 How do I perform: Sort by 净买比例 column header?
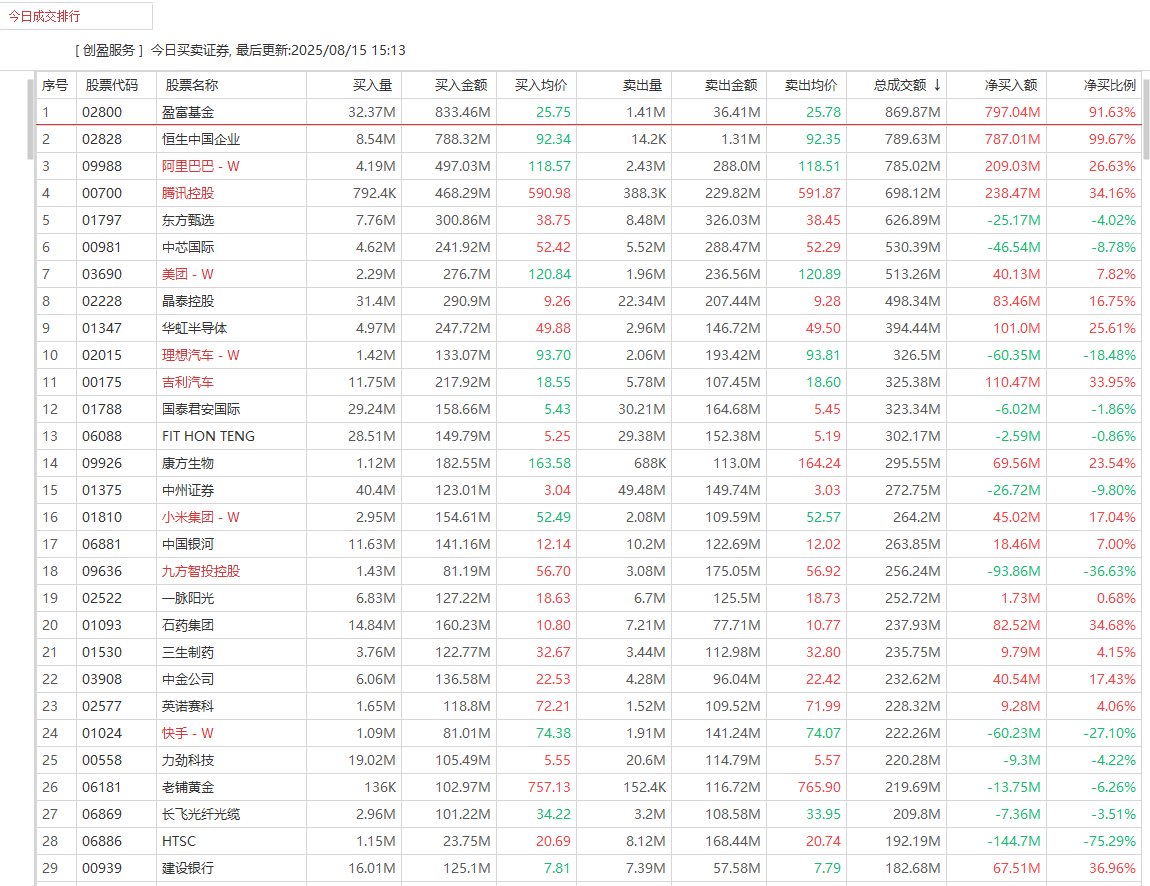point(1110,85)
